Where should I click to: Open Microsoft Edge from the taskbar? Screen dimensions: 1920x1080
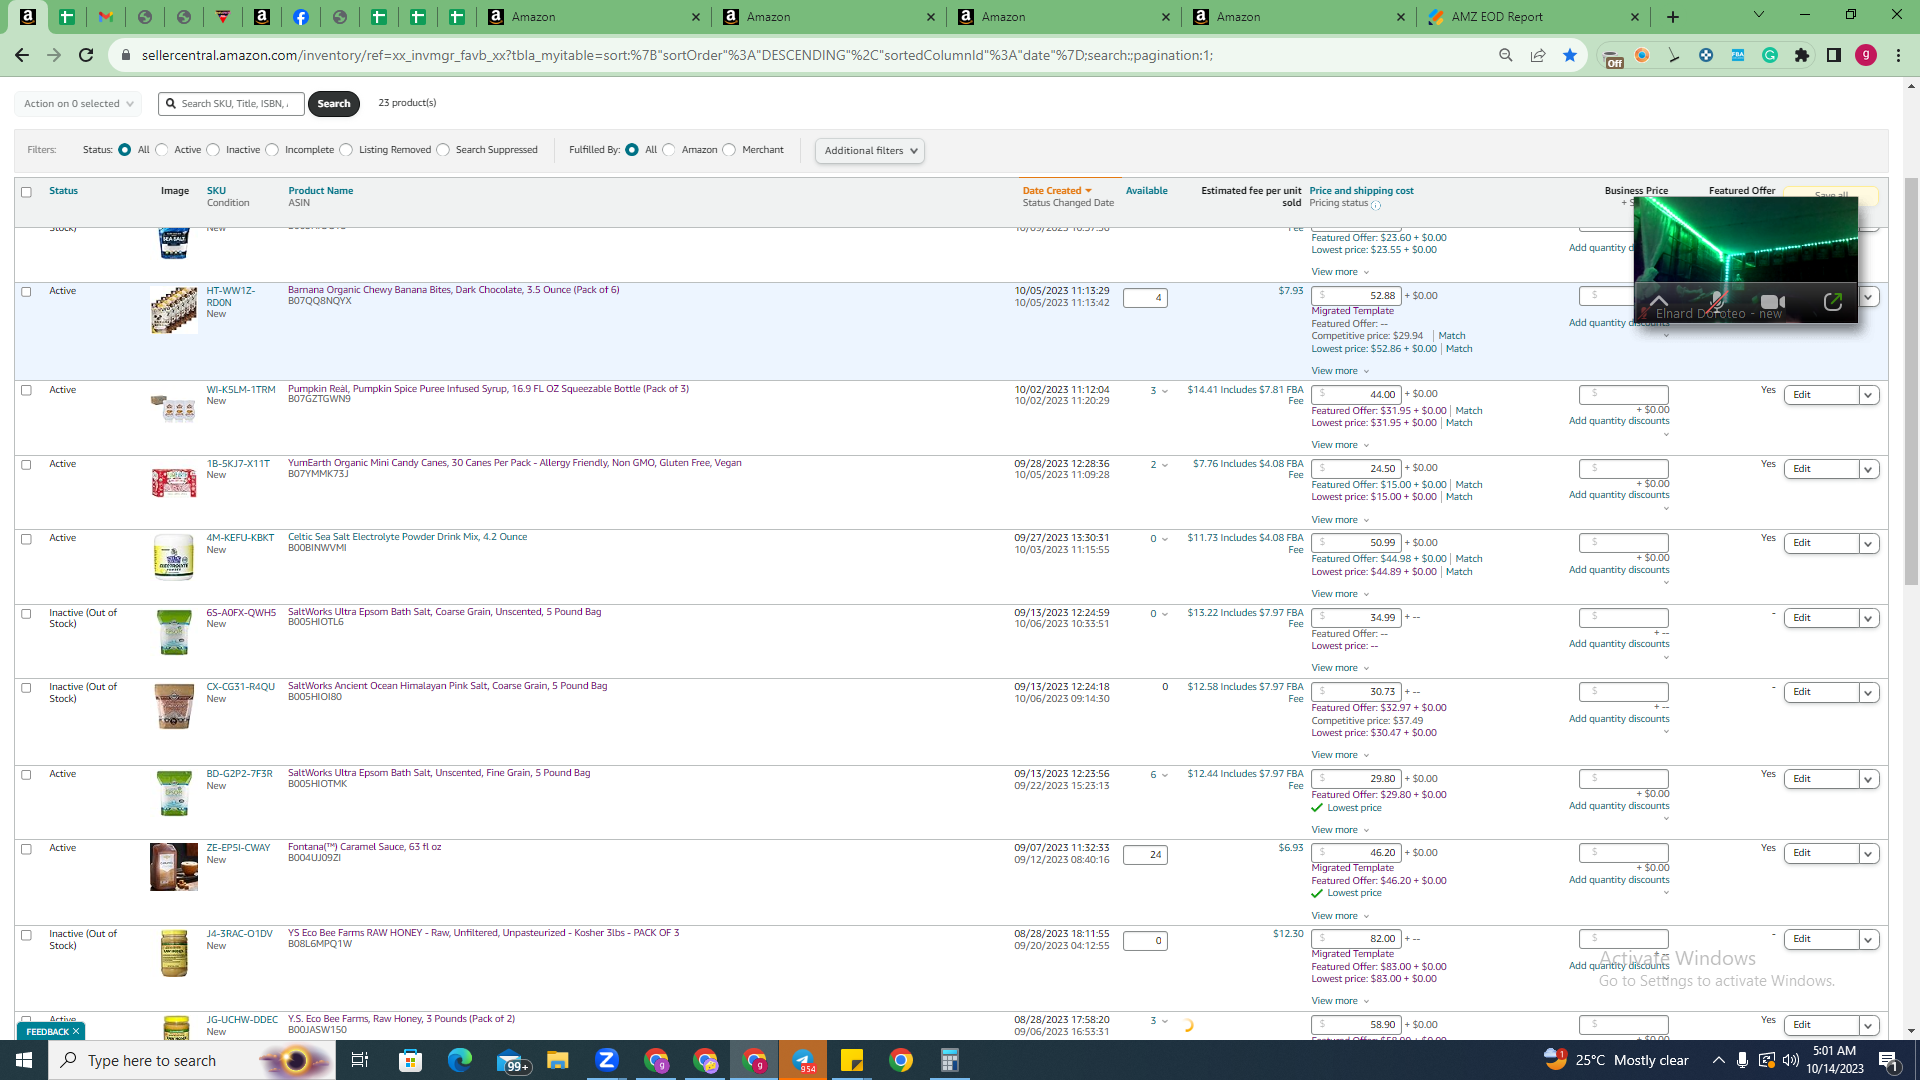(x=460, y=1060)
